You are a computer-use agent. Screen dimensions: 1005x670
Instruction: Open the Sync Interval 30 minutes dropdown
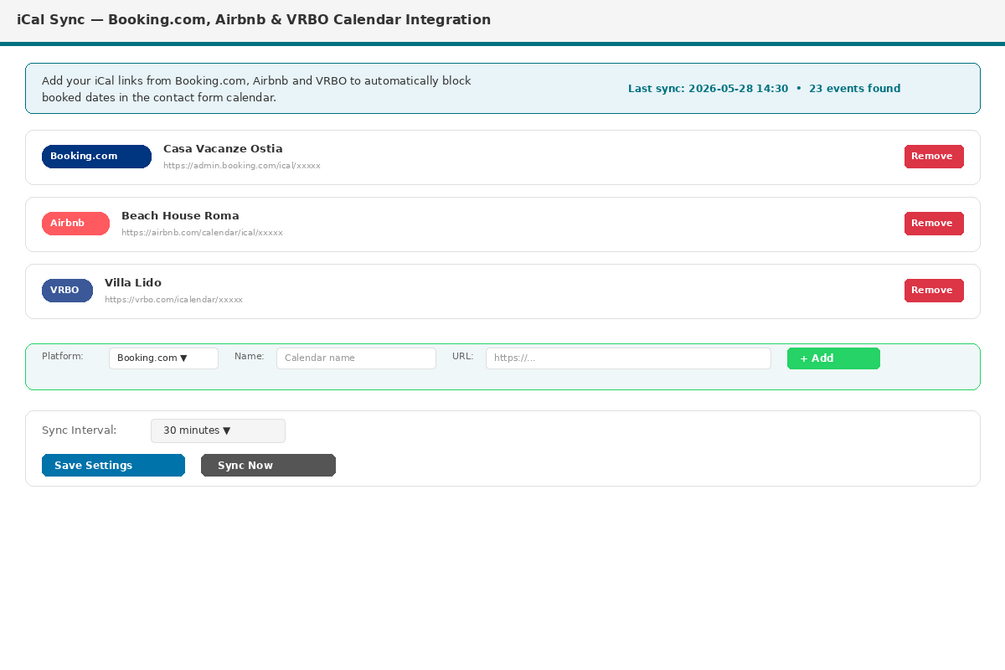218,430
